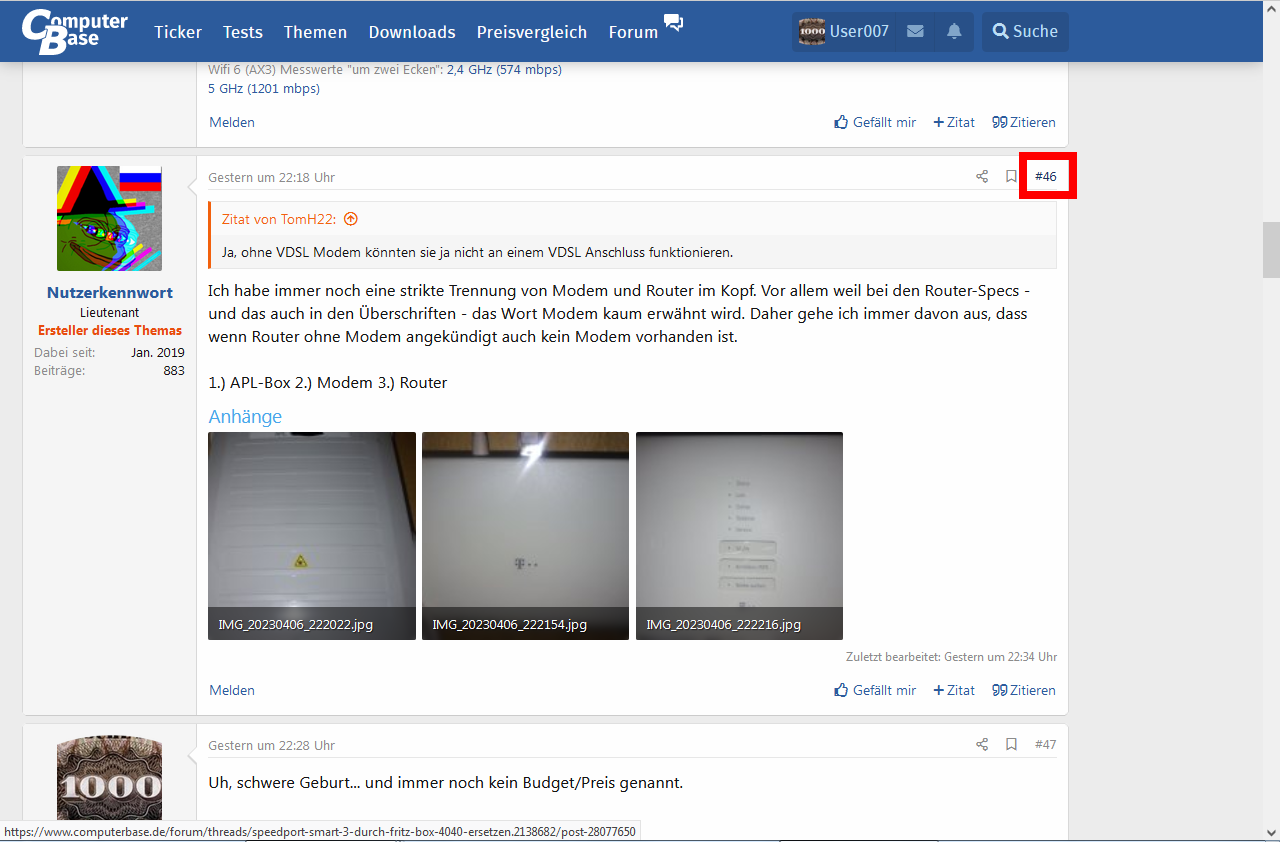Check notifications via the bell icon
Image resolution: width=1280 pixels, height=842 pixels.
pyautogui.click(x=952, y=31)
